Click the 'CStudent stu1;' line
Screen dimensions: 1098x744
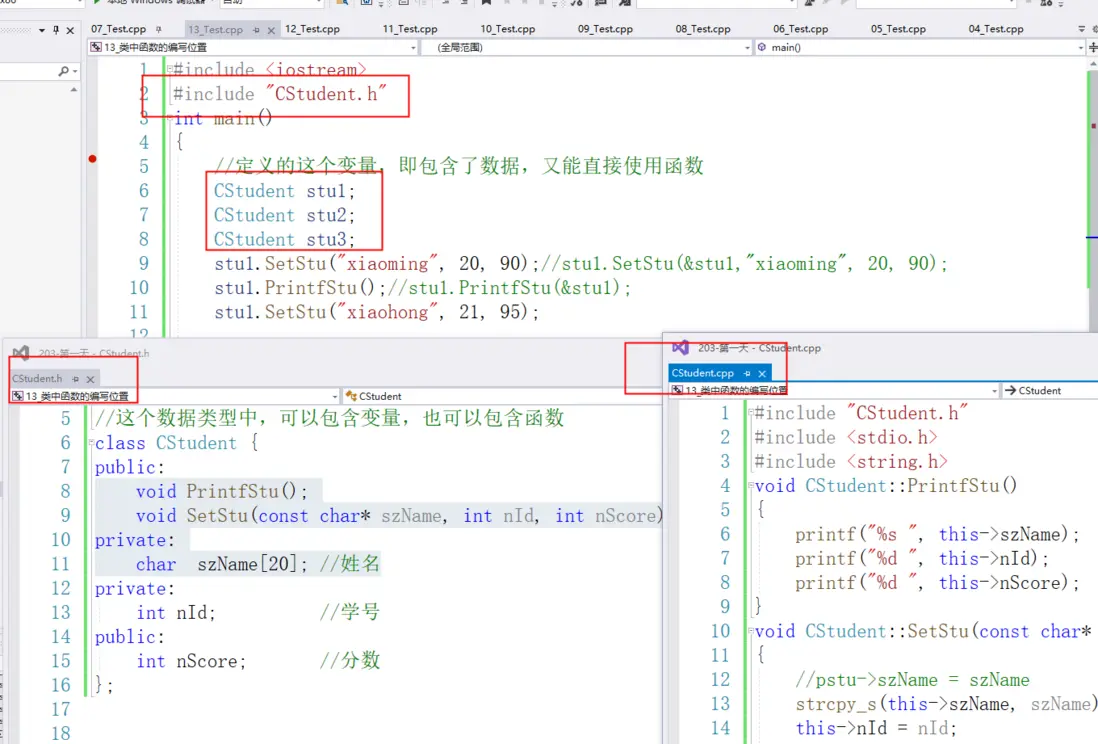284,191
